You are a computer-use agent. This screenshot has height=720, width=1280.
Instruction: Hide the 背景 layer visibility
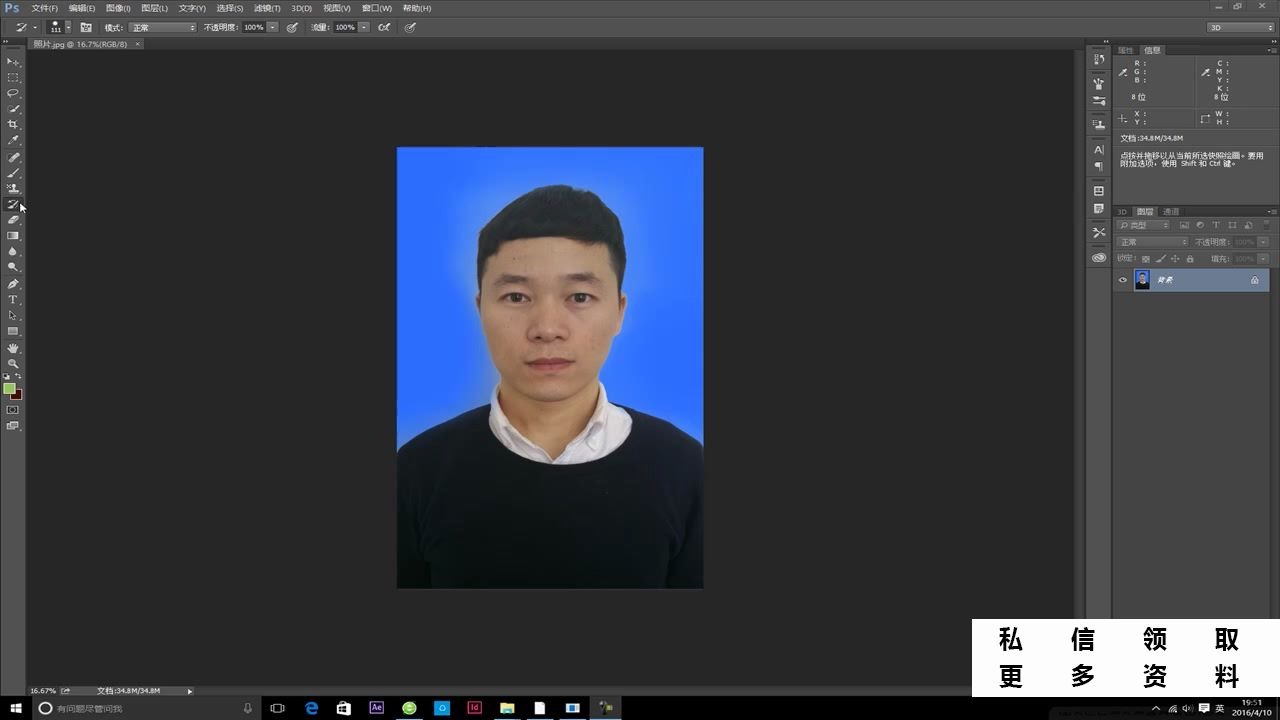pos(1123,279)
